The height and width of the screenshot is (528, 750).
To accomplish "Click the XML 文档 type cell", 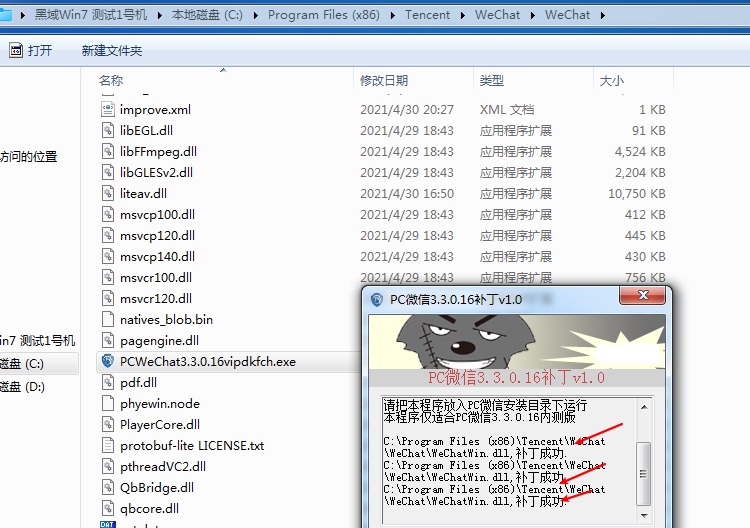I will (507, 110).
